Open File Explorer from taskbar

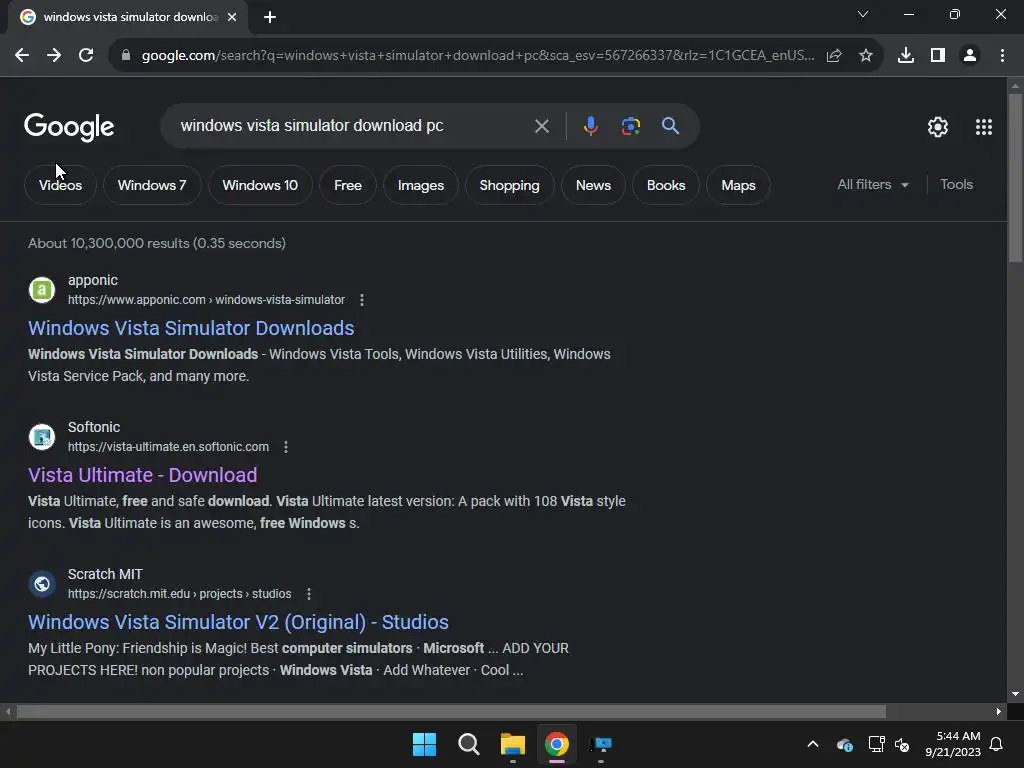pyautogui.click(x=513, y=744)
